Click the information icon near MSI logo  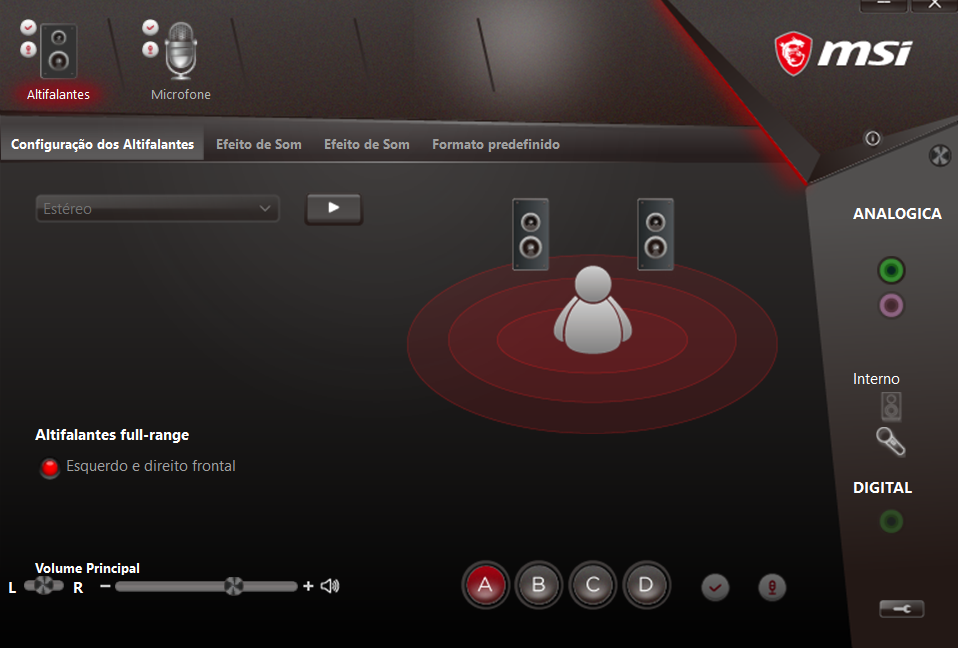pos(872,139)
